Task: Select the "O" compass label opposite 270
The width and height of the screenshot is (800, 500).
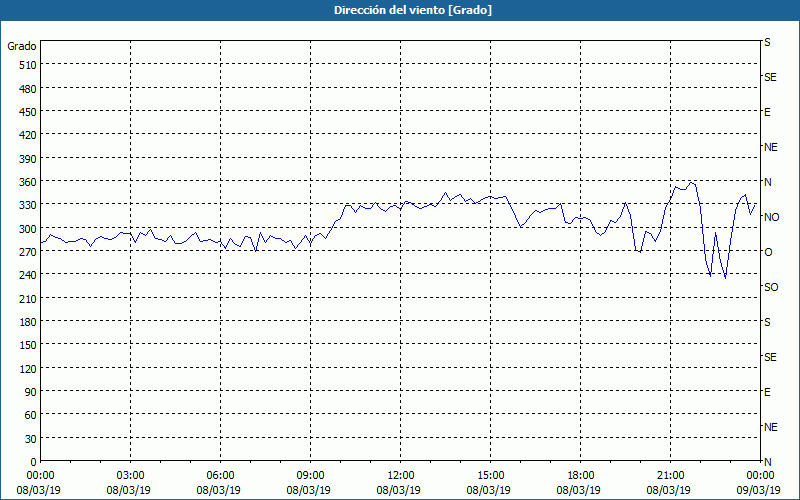Action: (768, 252)
